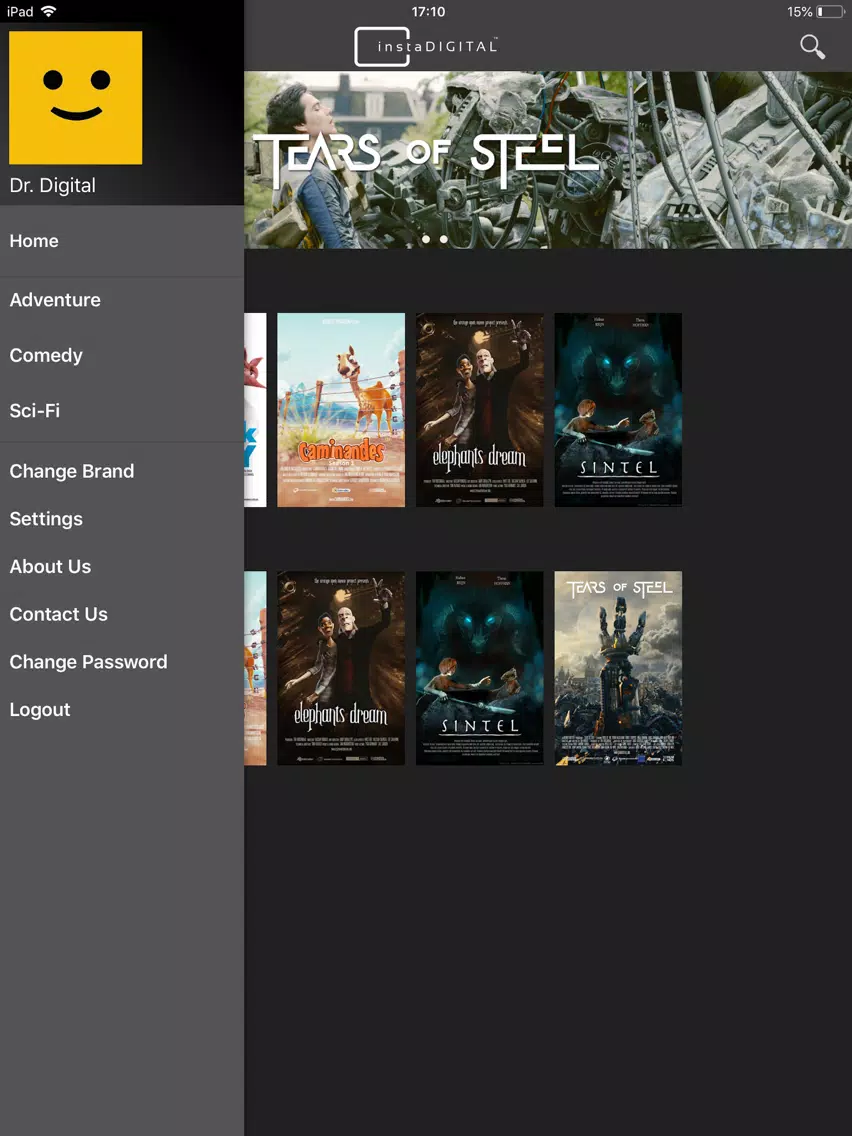Viewport: 852px width, 1136px height.
Task: Select the first banner page dot
Action: (426, 239)
